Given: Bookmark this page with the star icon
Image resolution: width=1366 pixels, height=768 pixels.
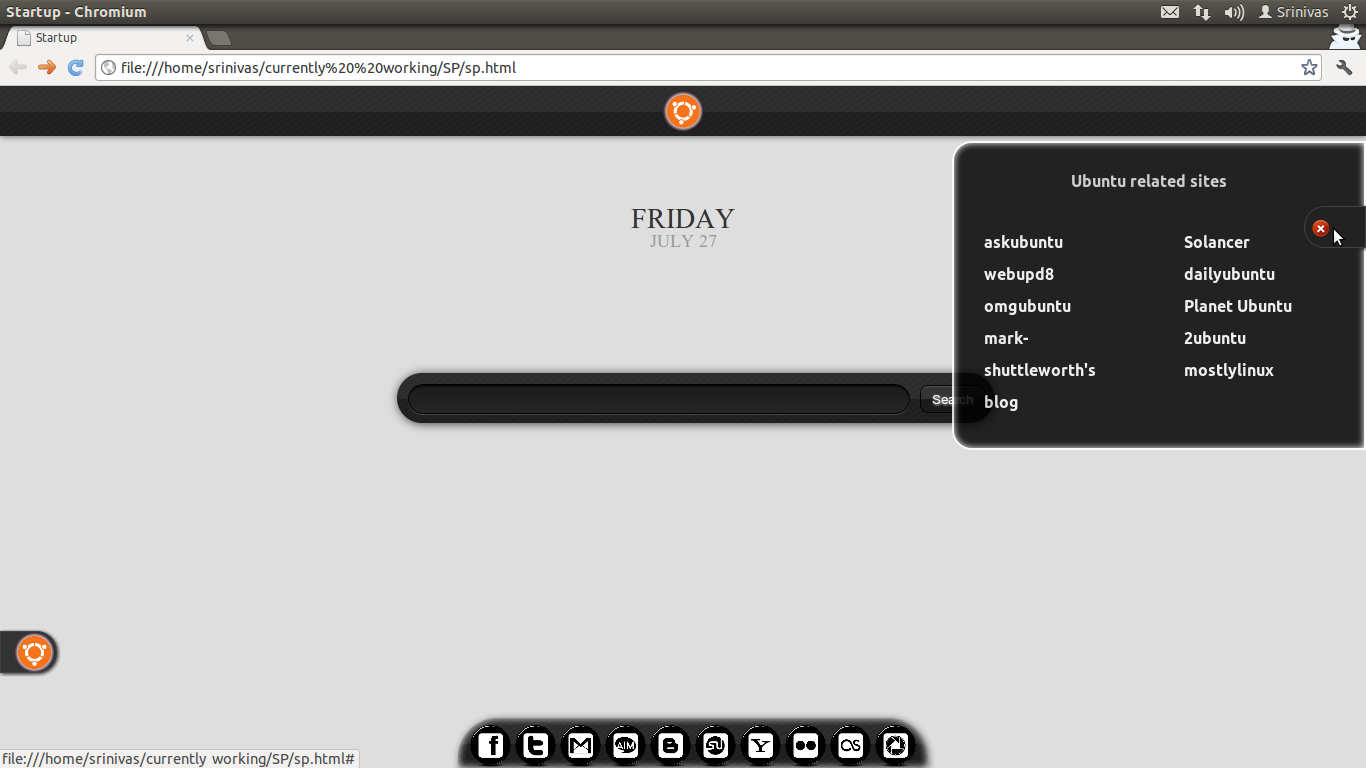Looking at the screenshot, I should coord(1309,67).
